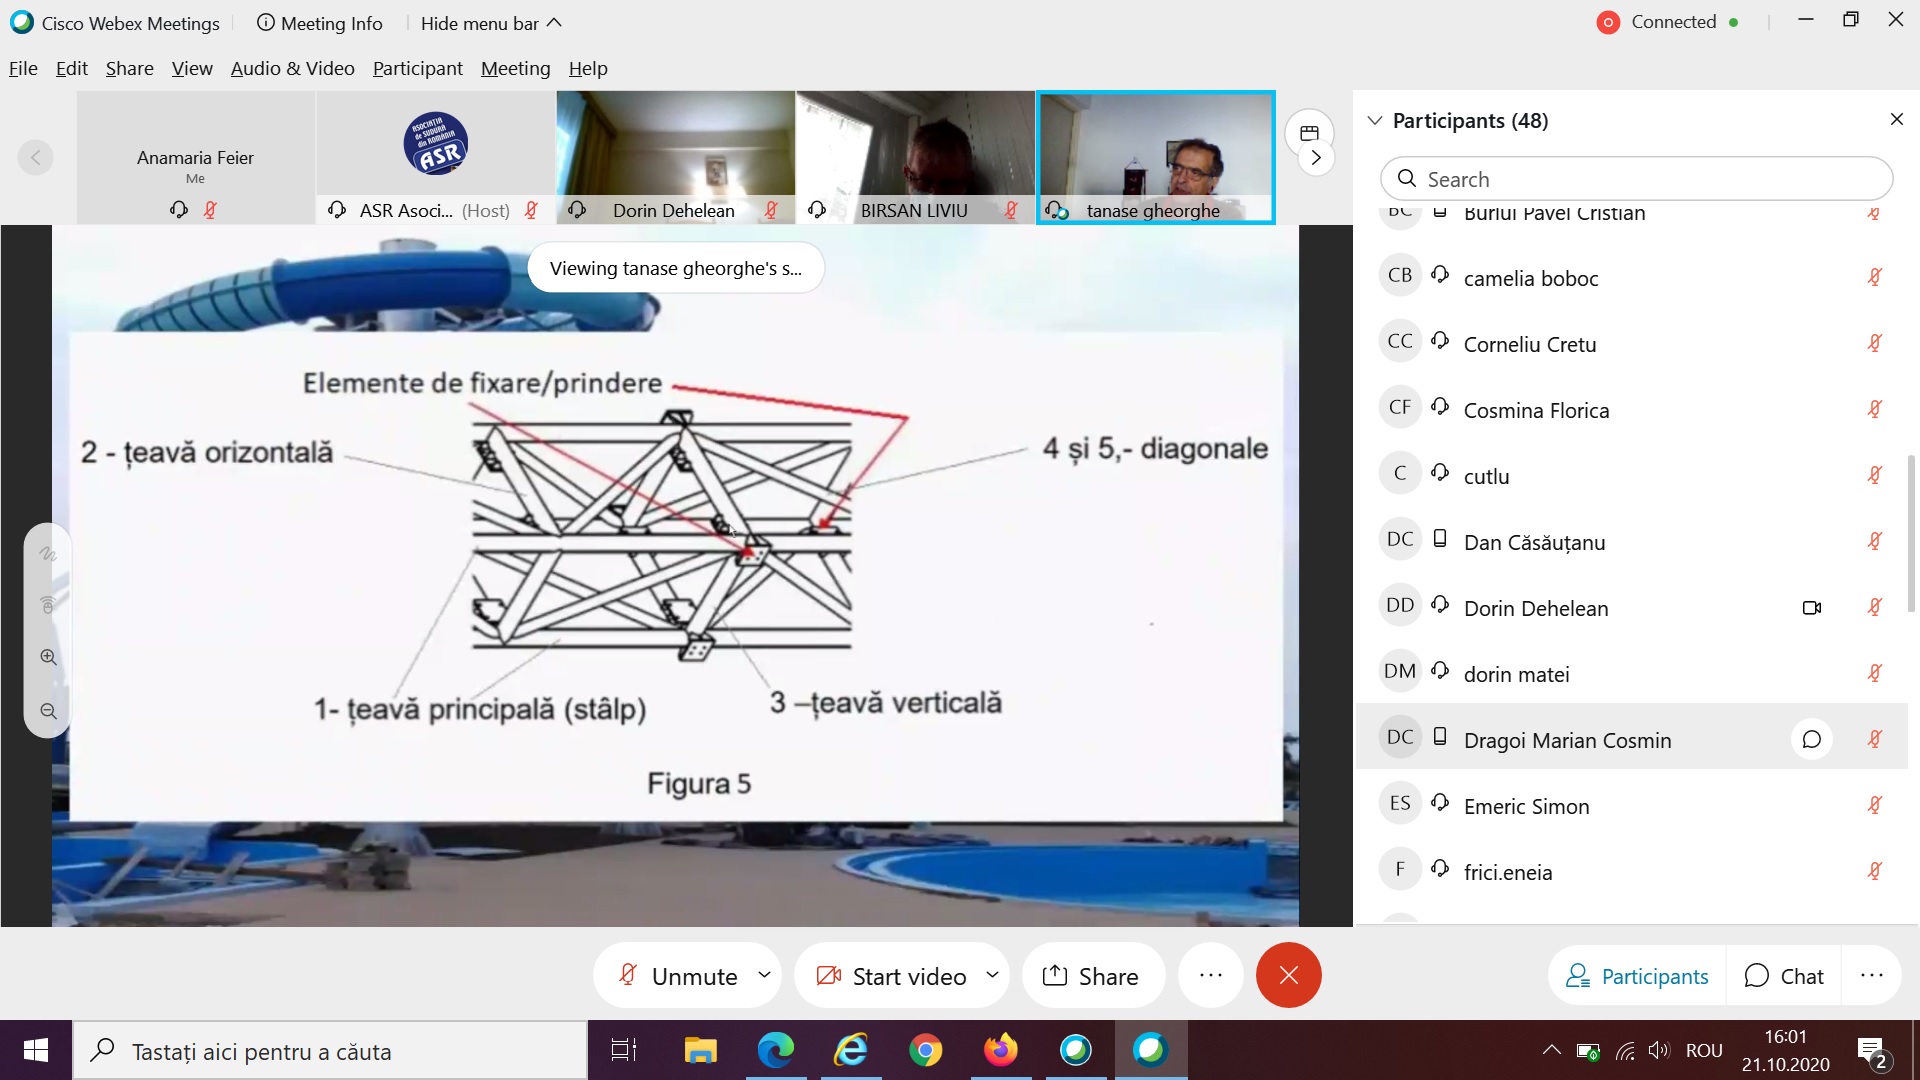Screen dimensions: 1920x1080
Task: Click Unmute microphone button
Action: coord(678,975)
